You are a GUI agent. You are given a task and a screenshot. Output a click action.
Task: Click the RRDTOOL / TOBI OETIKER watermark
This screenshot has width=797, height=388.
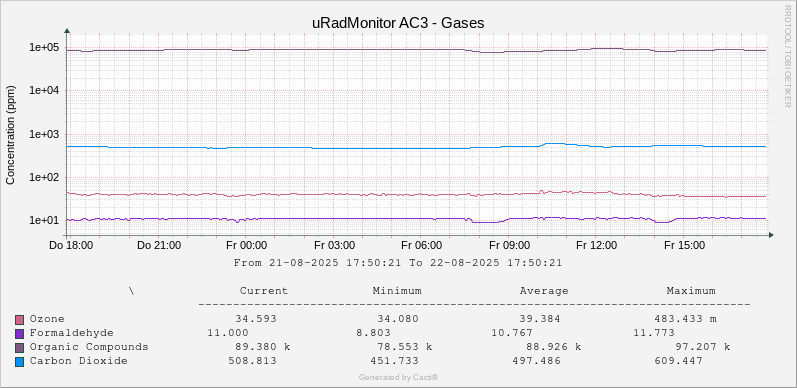click(x=787, y=55)
